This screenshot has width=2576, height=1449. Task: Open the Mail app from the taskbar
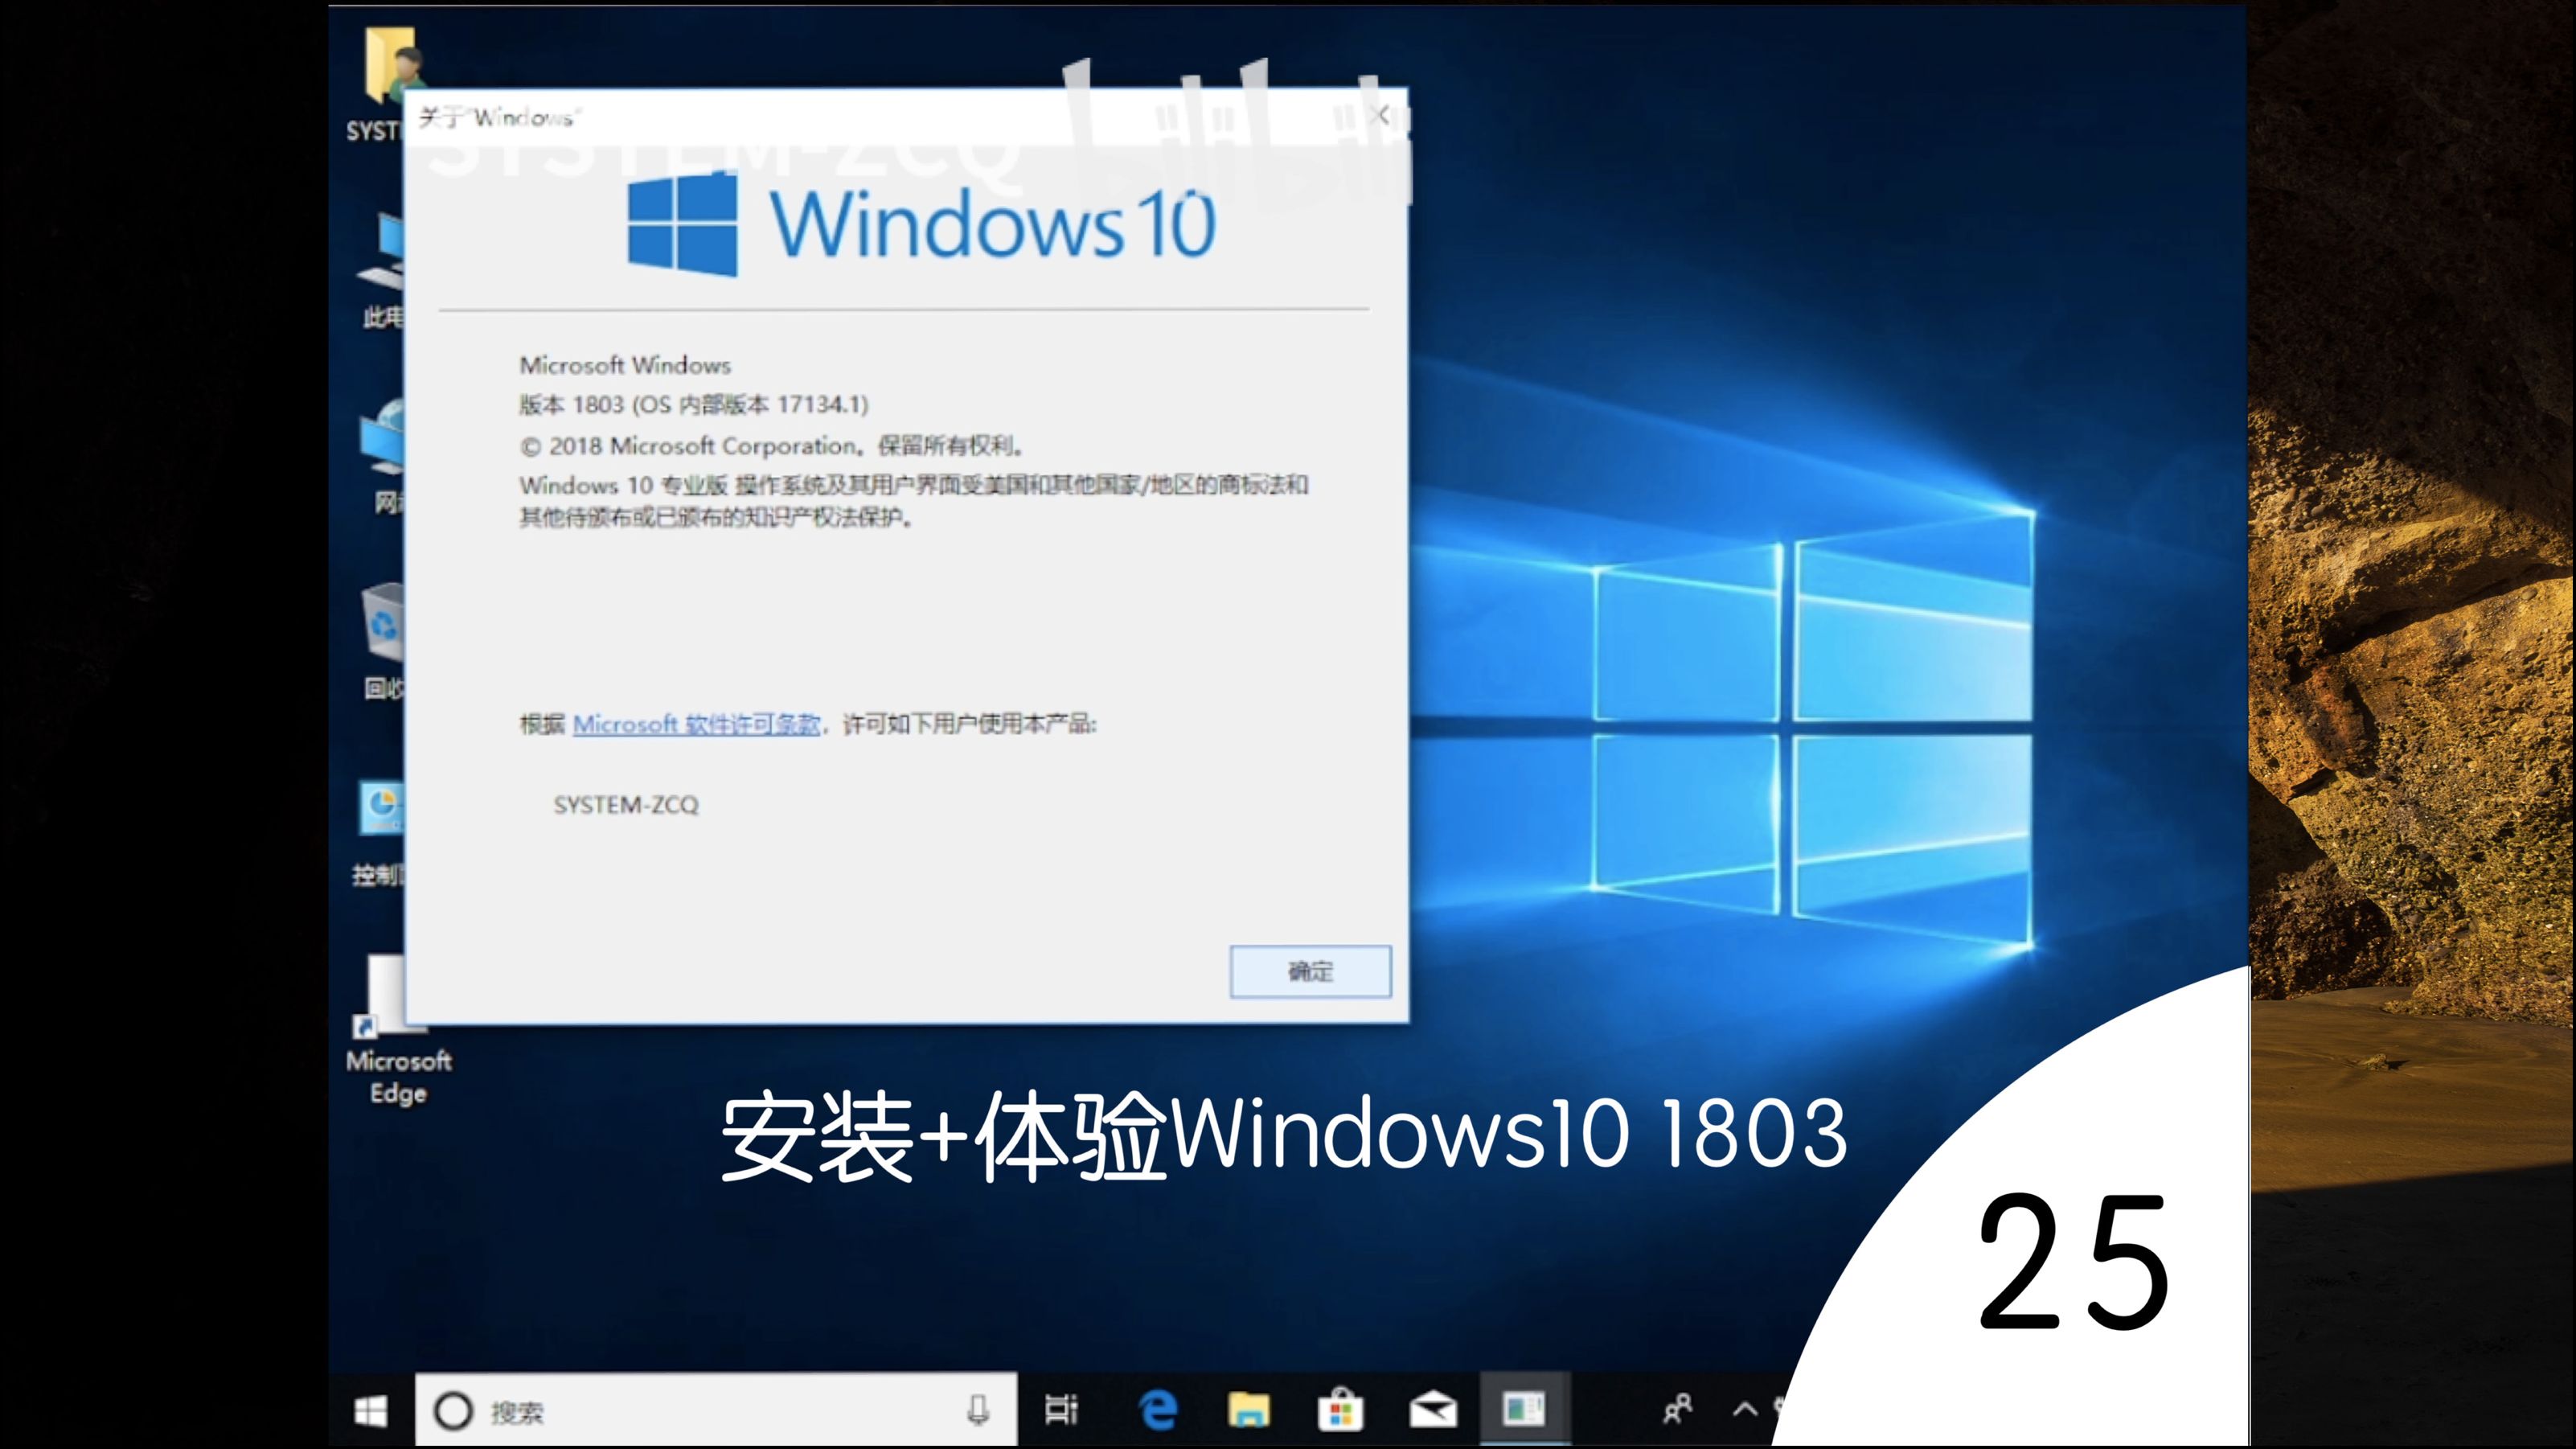(1432, 1410)
